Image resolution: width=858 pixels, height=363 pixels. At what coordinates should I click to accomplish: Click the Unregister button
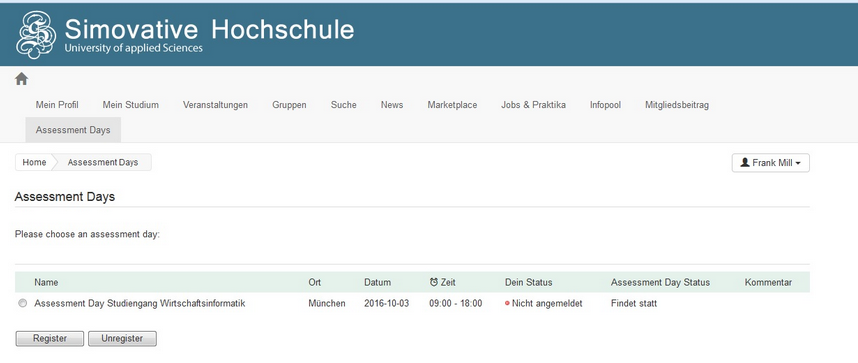pyautogui.click(x=122, y=338)
